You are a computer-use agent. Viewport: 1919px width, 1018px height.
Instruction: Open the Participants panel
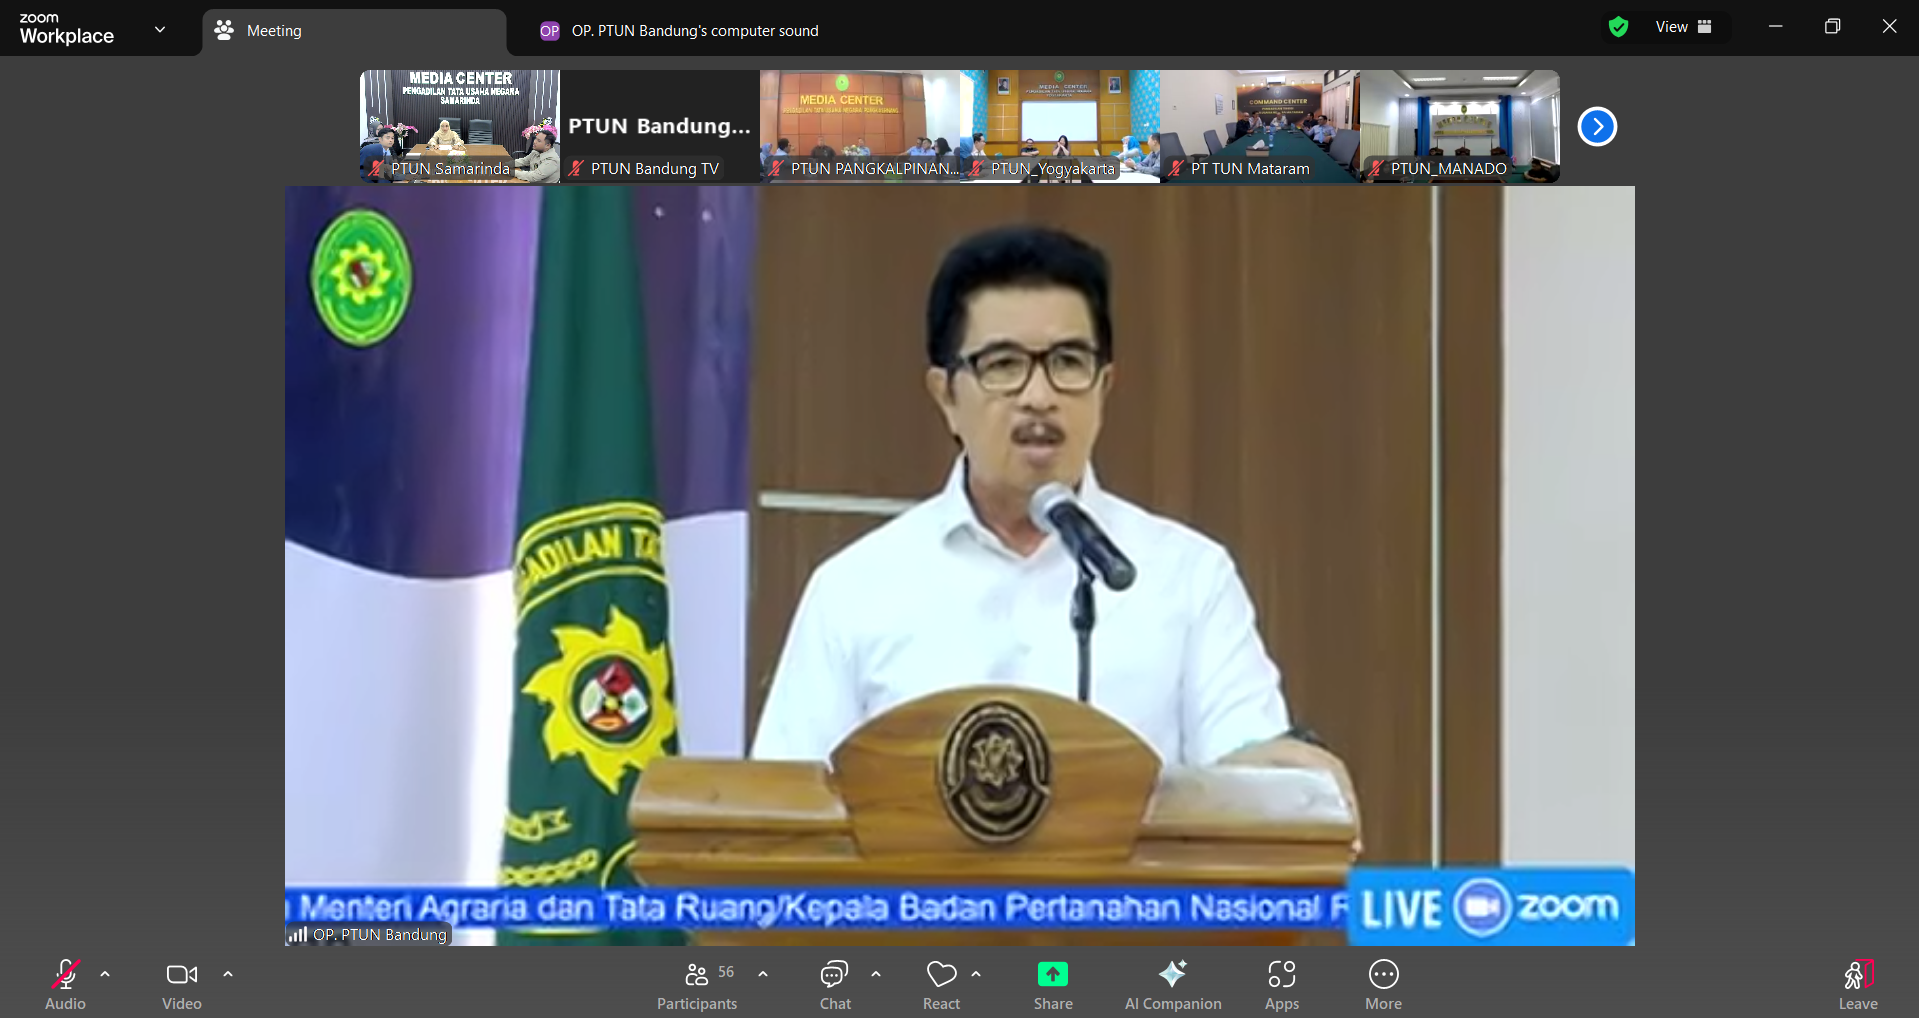pyautogui.click(x=697, y=985)
